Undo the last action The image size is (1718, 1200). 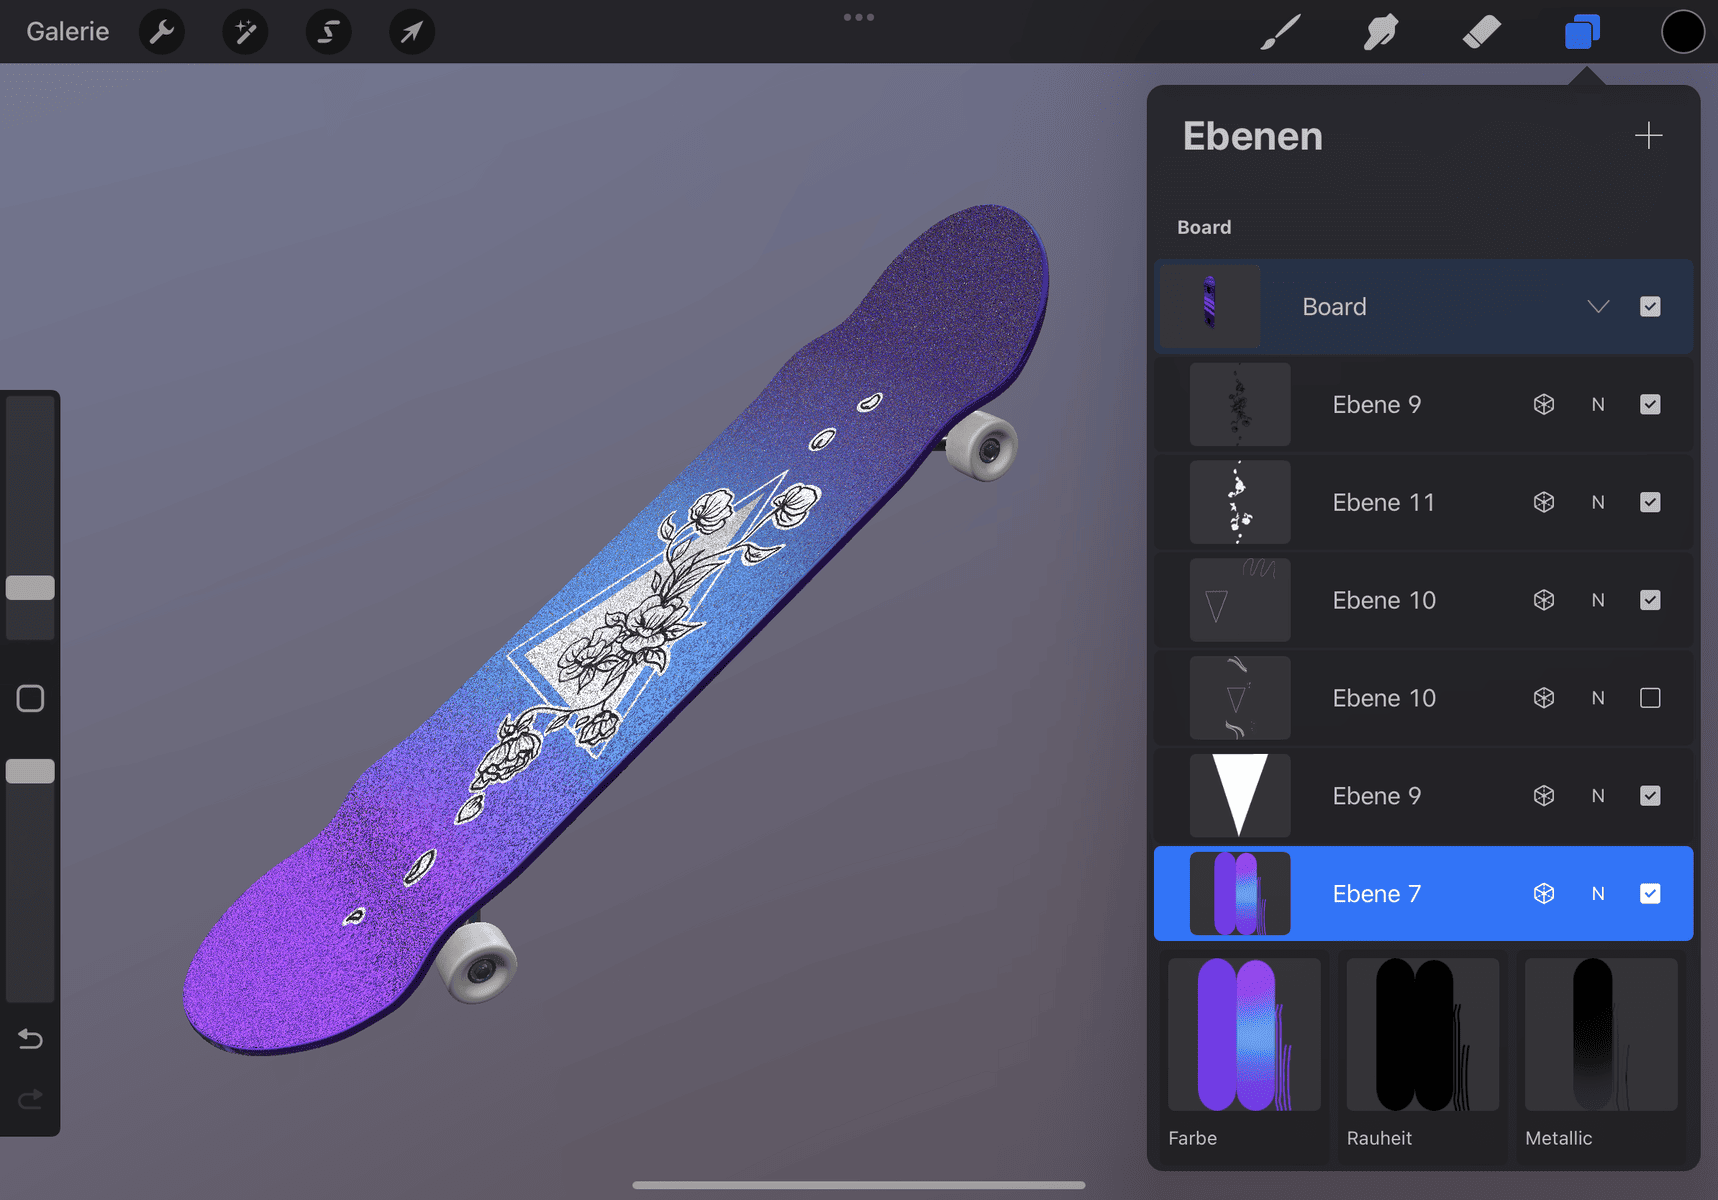coord(30,1040)
